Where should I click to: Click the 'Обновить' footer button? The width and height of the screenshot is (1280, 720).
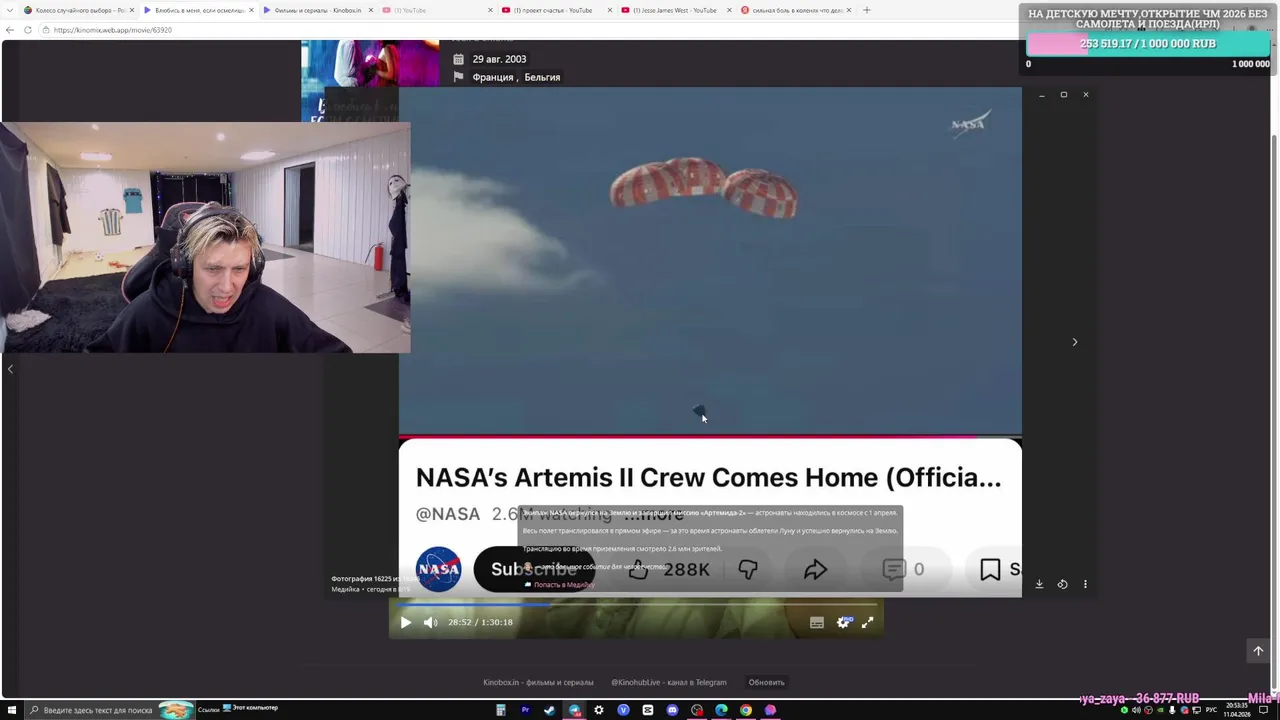click(767, 682)
